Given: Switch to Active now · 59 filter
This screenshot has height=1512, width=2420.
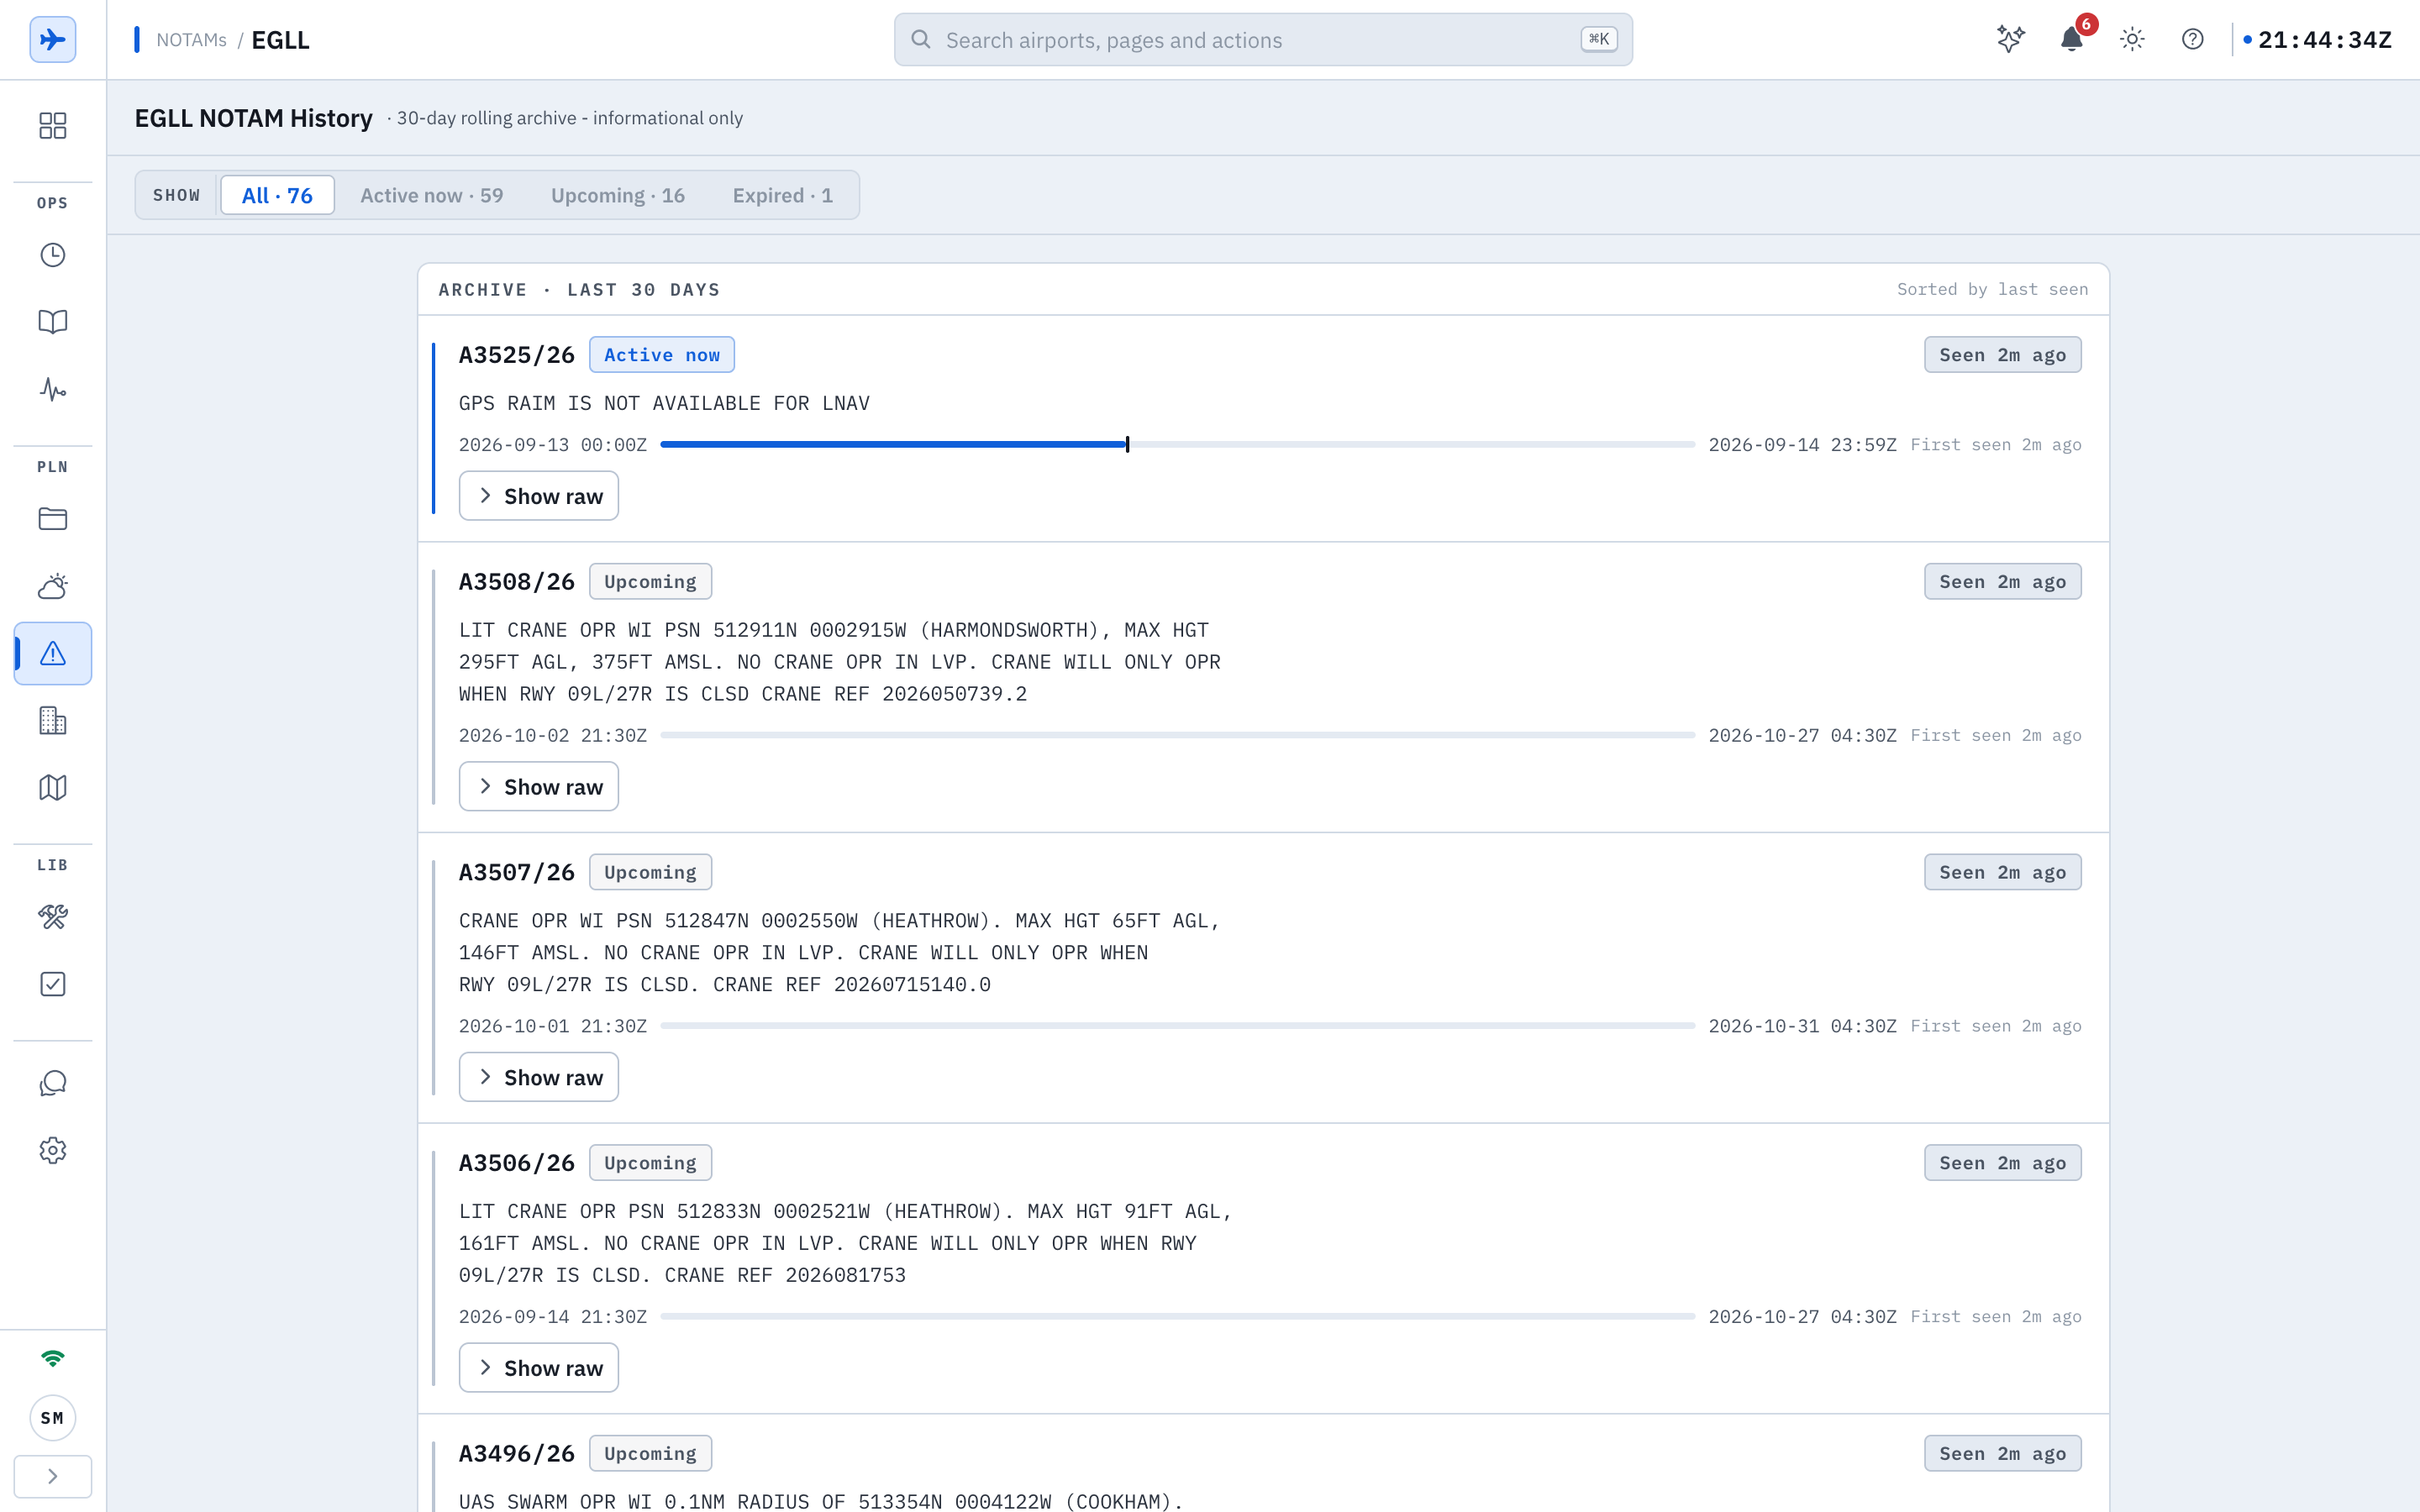Looking at the screenshot, I should click(x=432, y=195).
